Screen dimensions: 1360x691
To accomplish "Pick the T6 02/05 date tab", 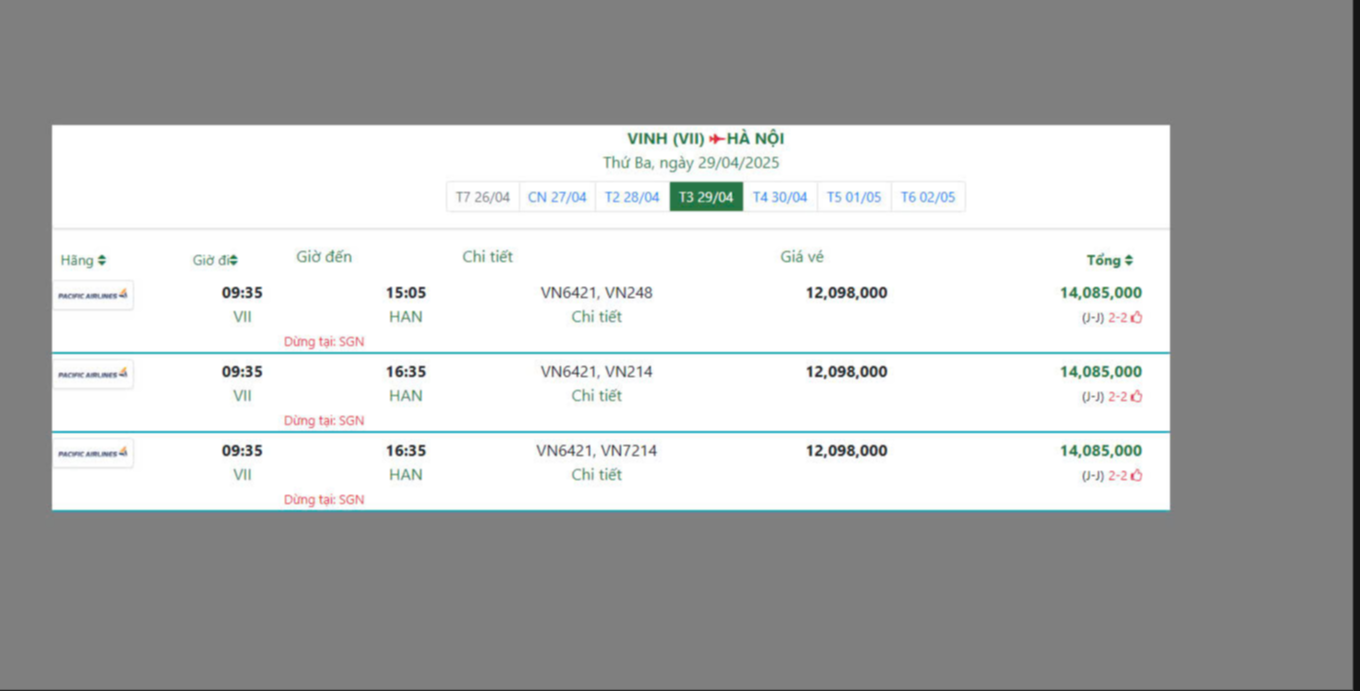I will pyautogui.click(x=928, y=197).
